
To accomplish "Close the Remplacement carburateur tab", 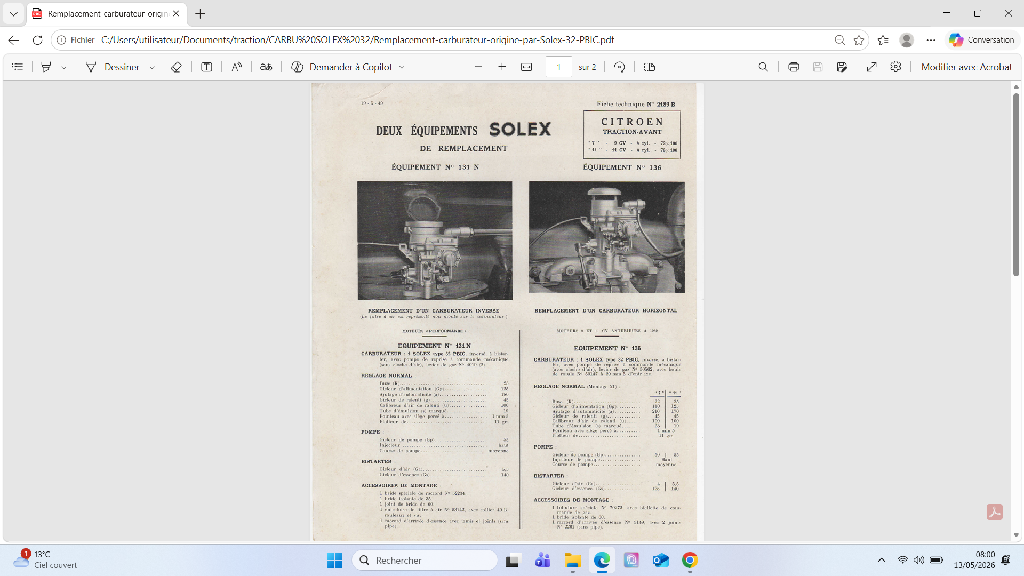I will [176, 14].
